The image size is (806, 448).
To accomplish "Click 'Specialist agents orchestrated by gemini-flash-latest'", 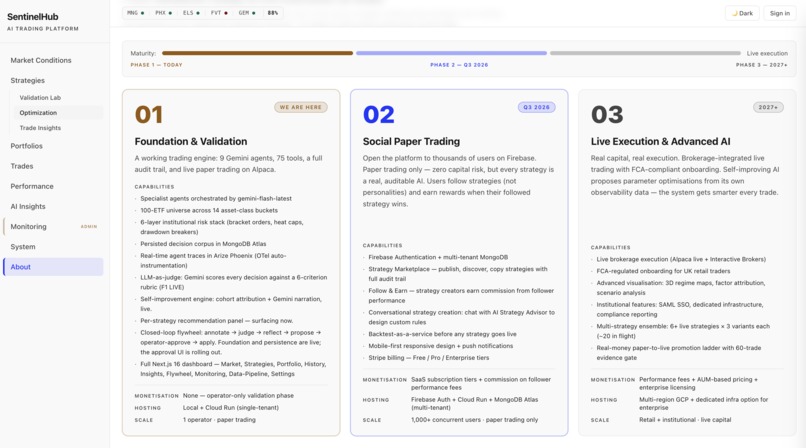I will pos(216,198).
